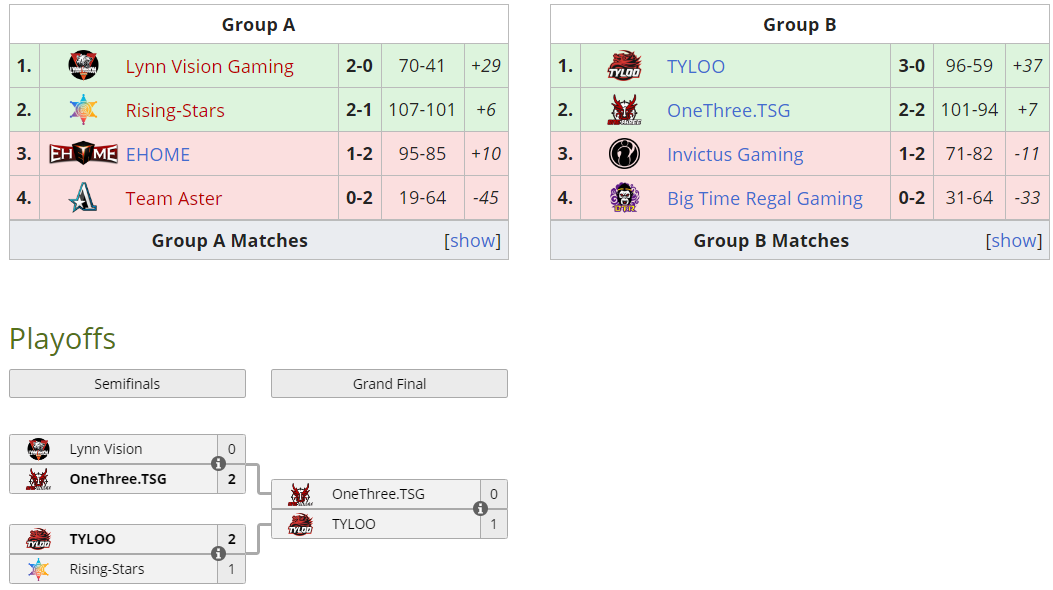Click the Lynn Vision Gaming logo in Group A
Screen dimensions: 1053x590
83,66
